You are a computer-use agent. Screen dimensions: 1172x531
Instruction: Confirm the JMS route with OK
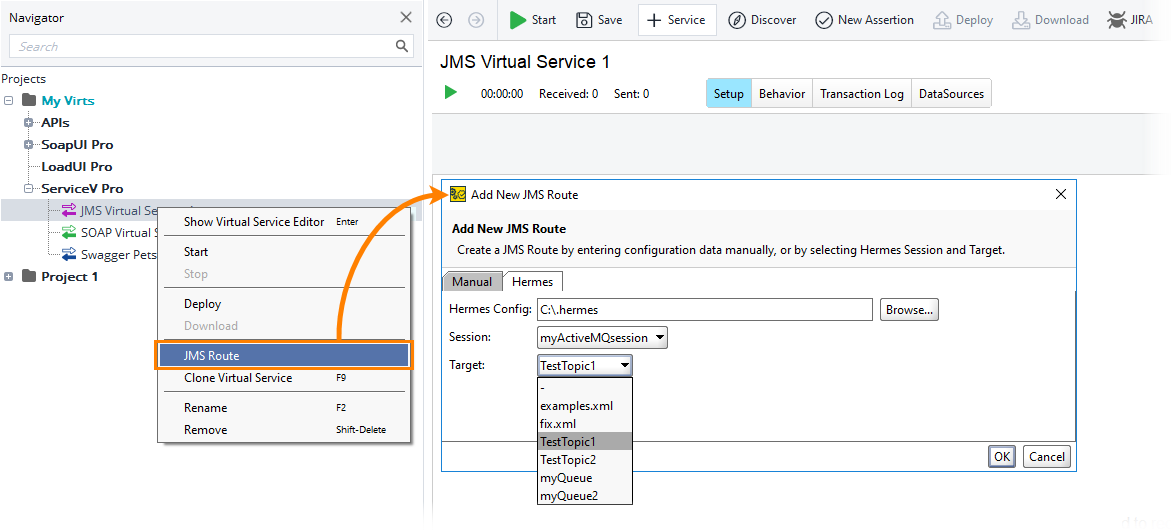tap(1002, 456)
